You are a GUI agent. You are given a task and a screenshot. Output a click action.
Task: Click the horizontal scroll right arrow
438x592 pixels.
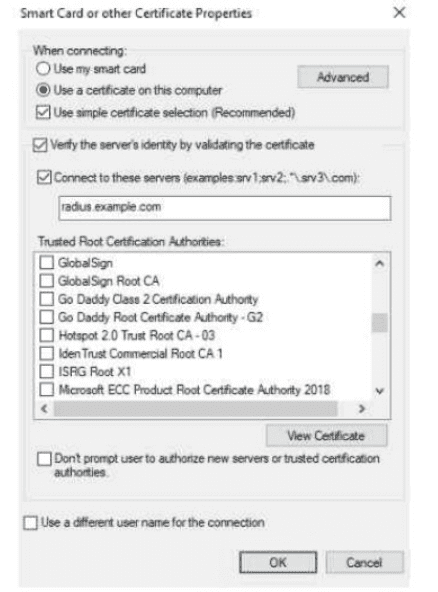[x=362, y=409]
